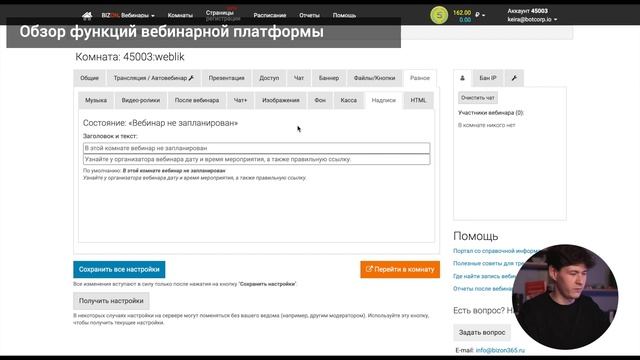Open the participants user icon tab
Screen dimensions: 640x360
(x=462, y=78)
